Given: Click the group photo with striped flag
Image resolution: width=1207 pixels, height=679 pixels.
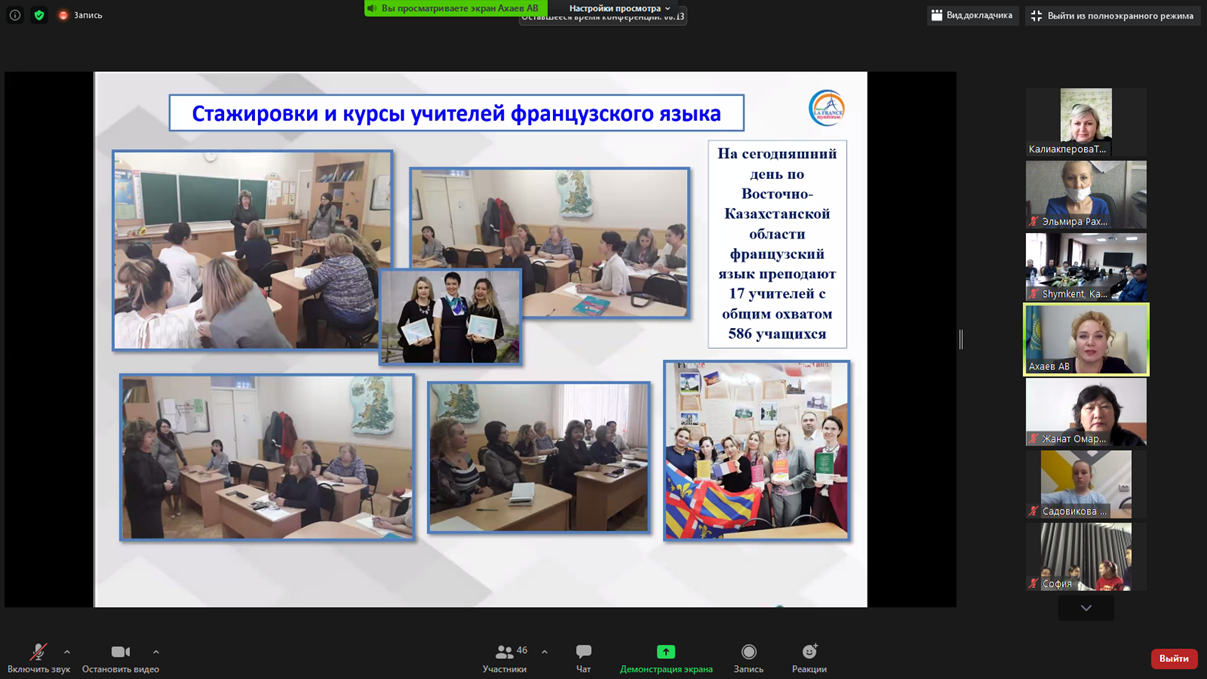Looking at the screenshot, I should (x=757, y=451).
